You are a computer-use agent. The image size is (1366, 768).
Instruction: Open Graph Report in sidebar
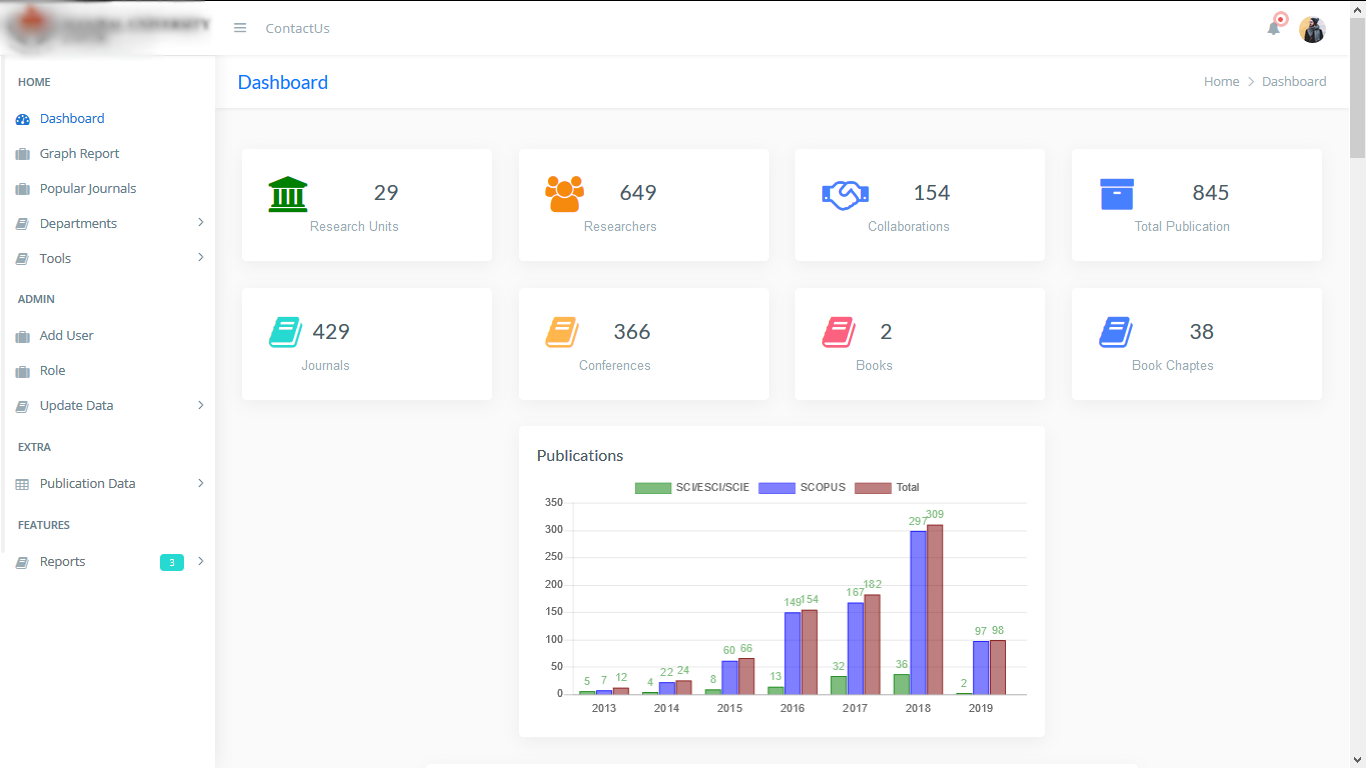80,153
